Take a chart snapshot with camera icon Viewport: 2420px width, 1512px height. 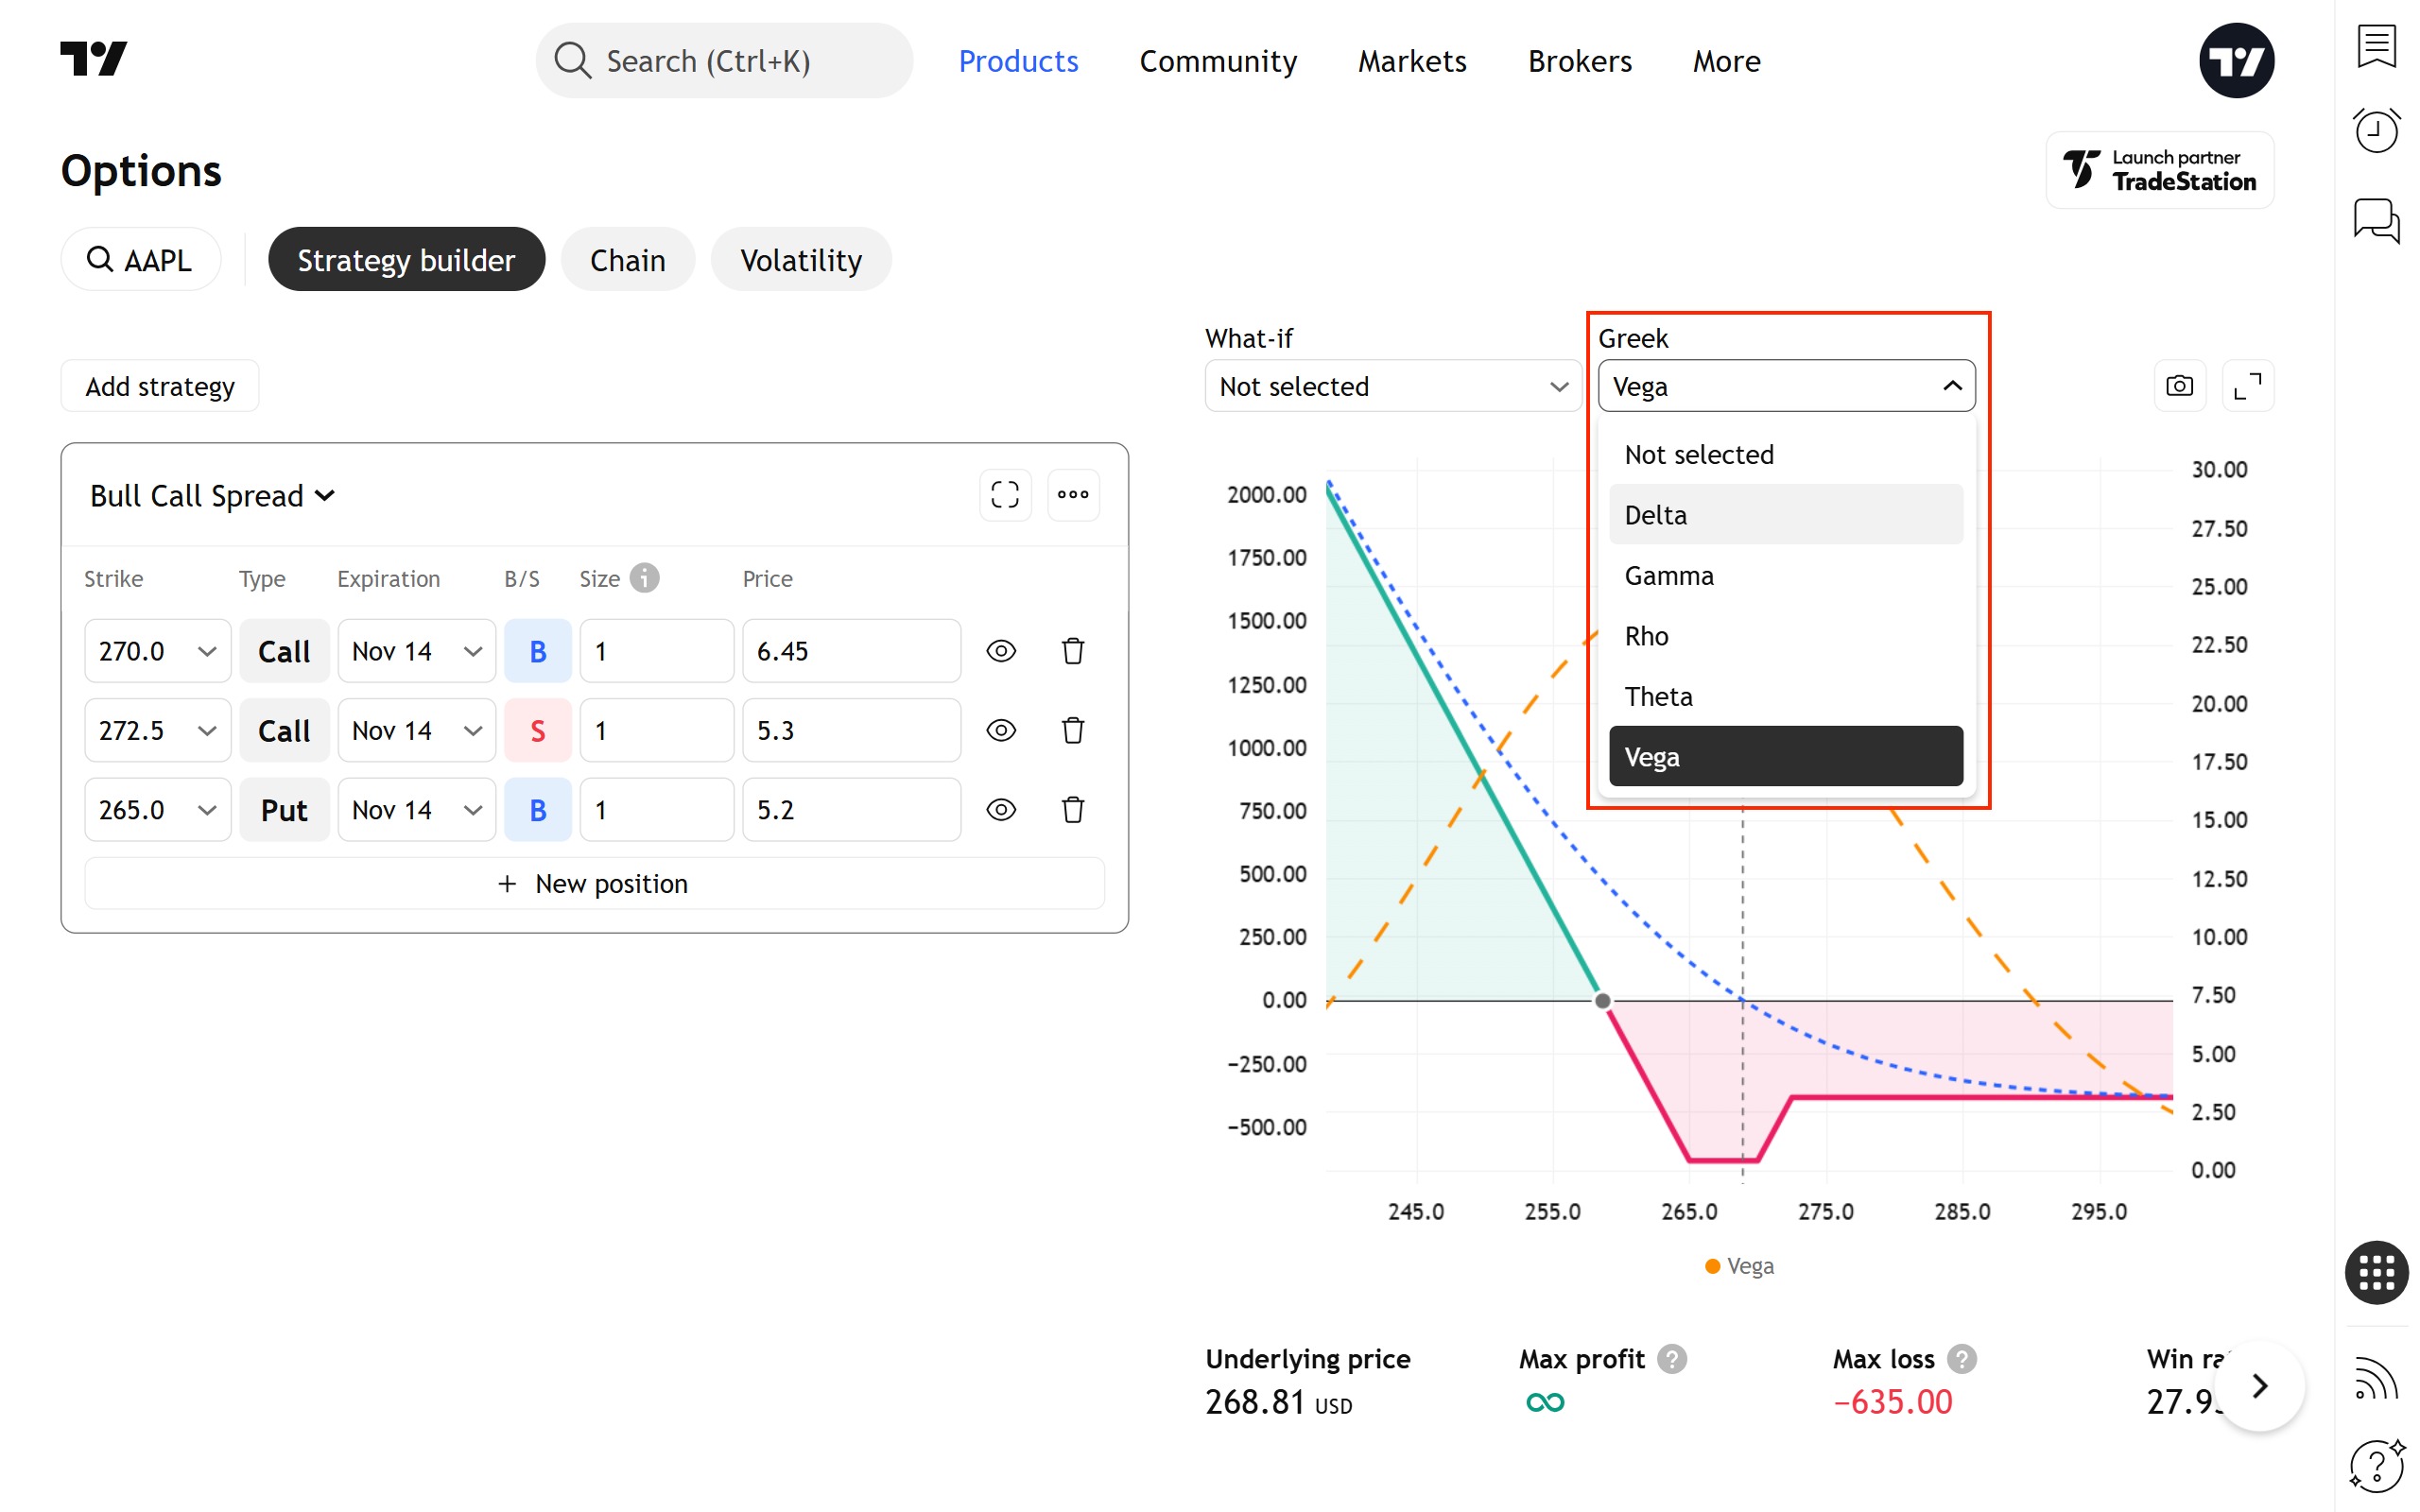[2178, 386]
